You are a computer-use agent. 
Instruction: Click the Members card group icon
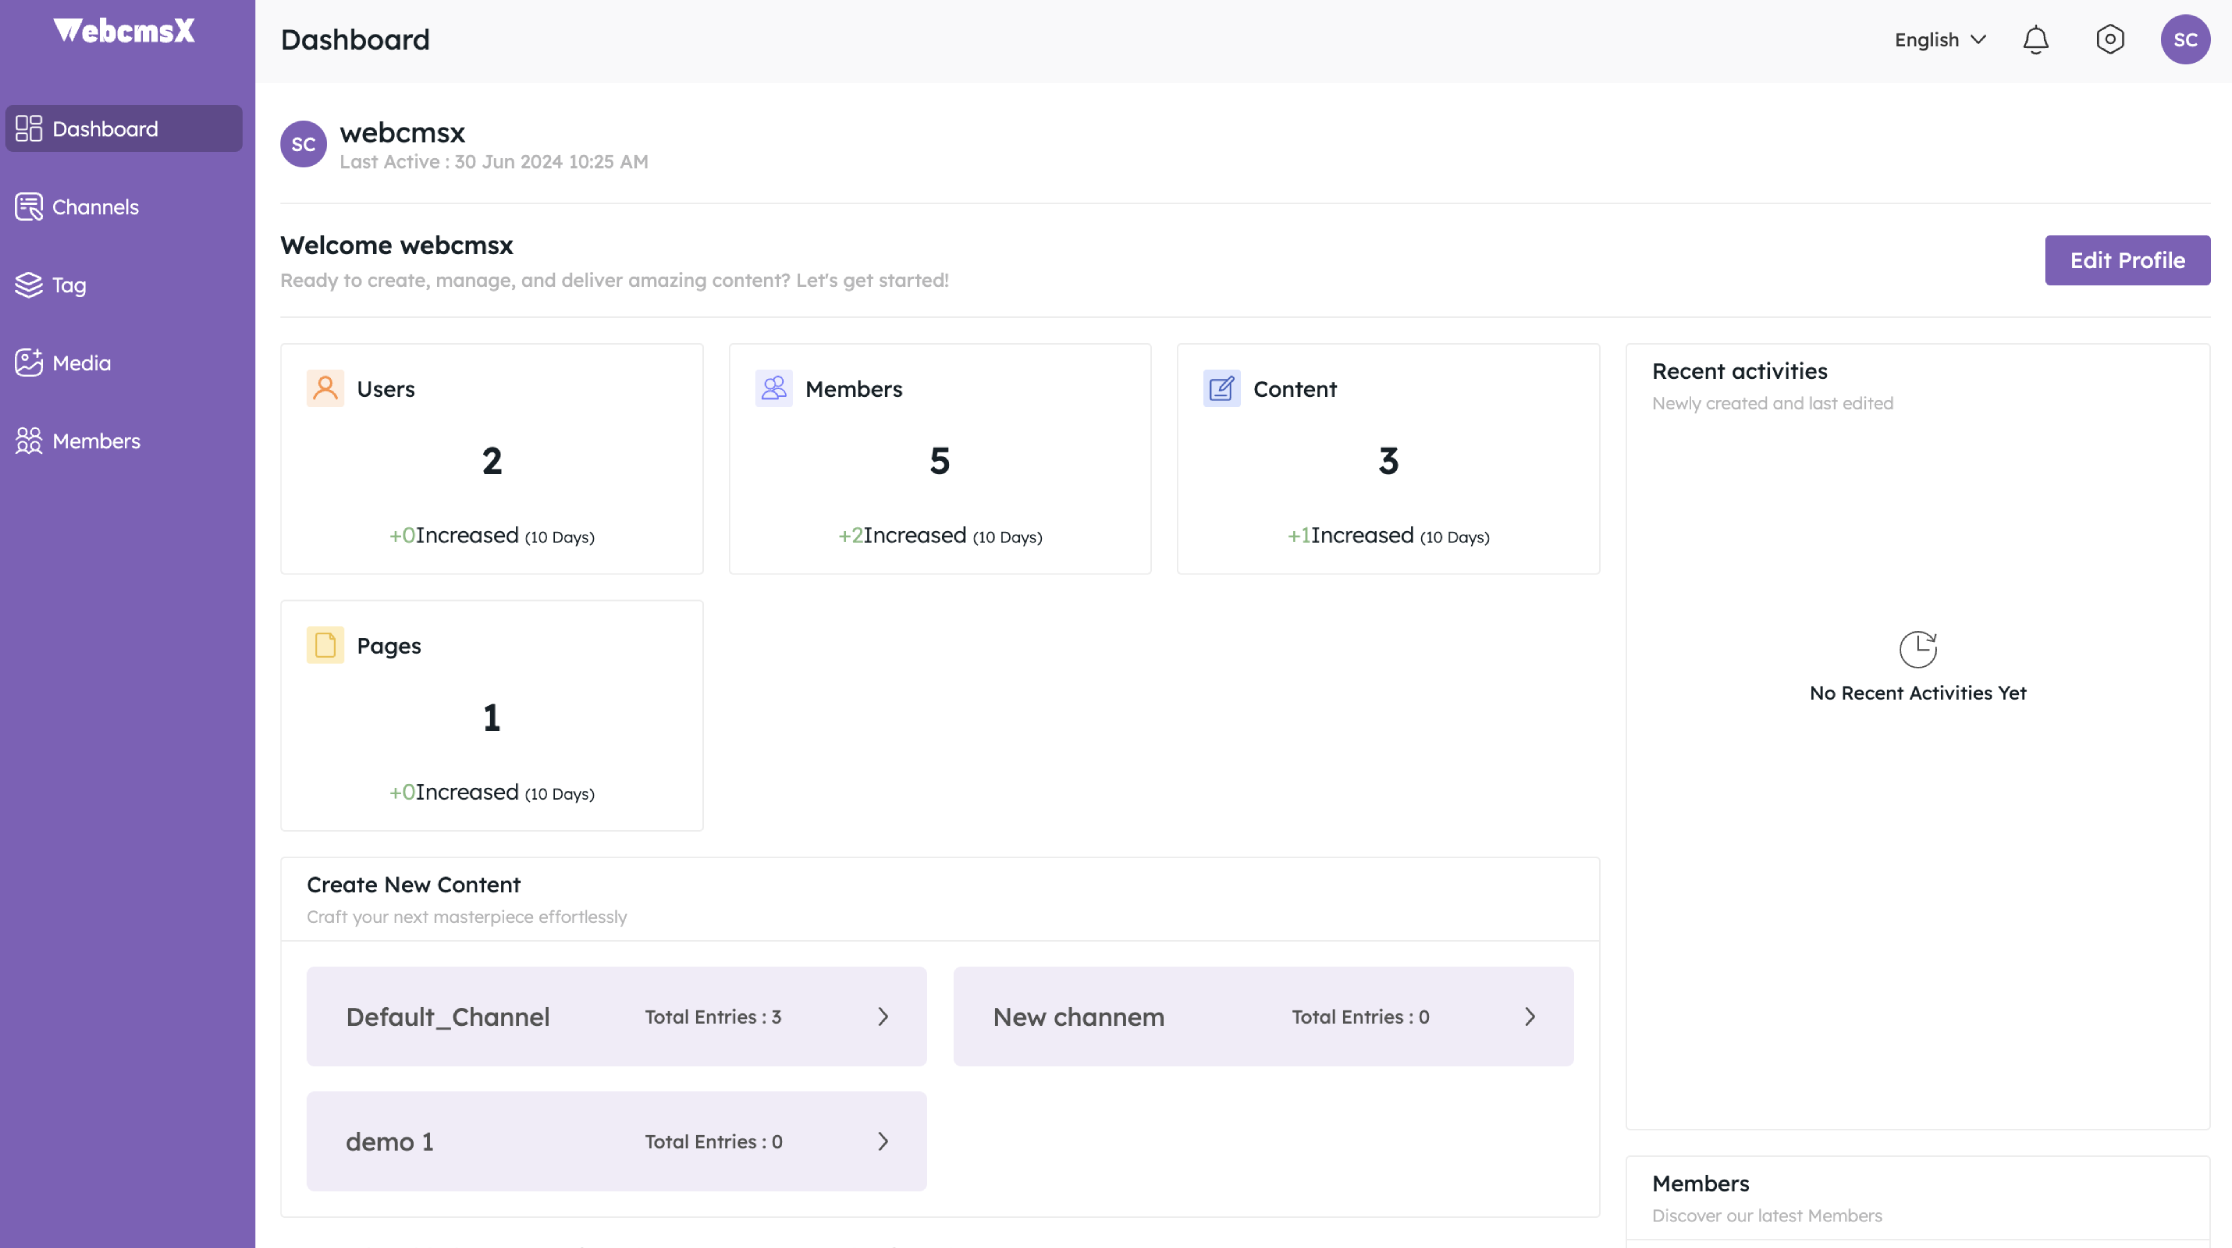[x=773, y=388]
